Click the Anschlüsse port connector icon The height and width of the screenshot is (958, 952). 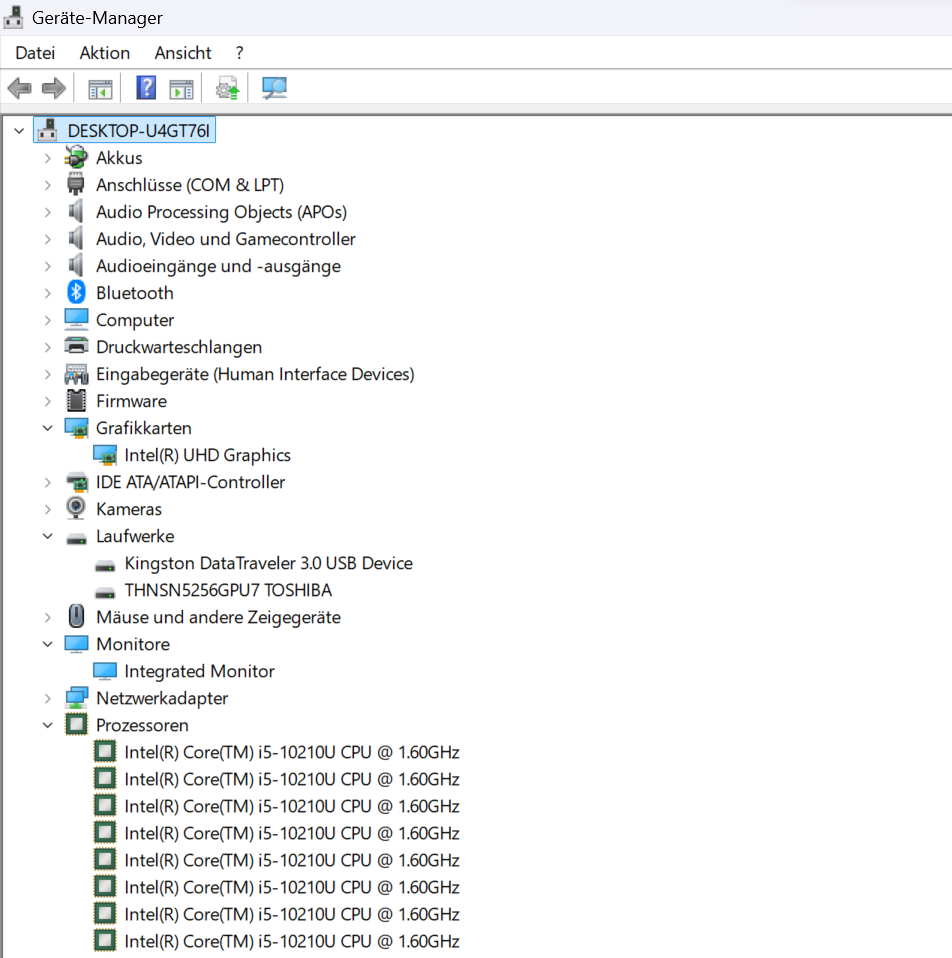click(76, 185)
